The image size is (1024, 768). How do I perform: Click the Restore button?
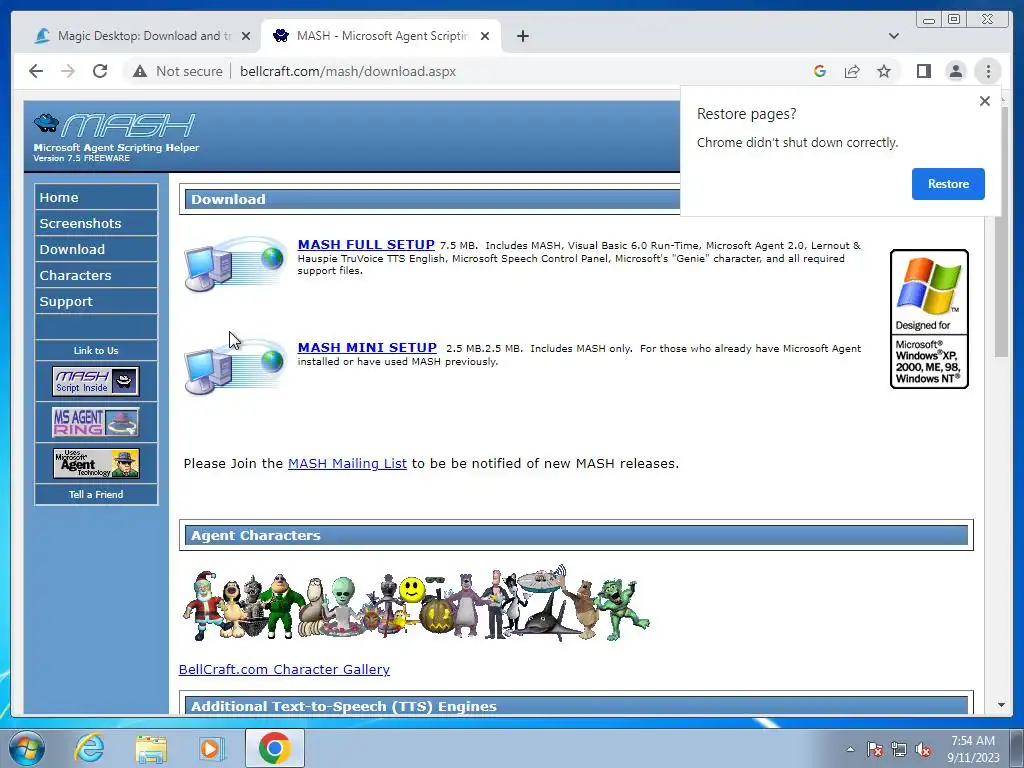coord(948,184)
